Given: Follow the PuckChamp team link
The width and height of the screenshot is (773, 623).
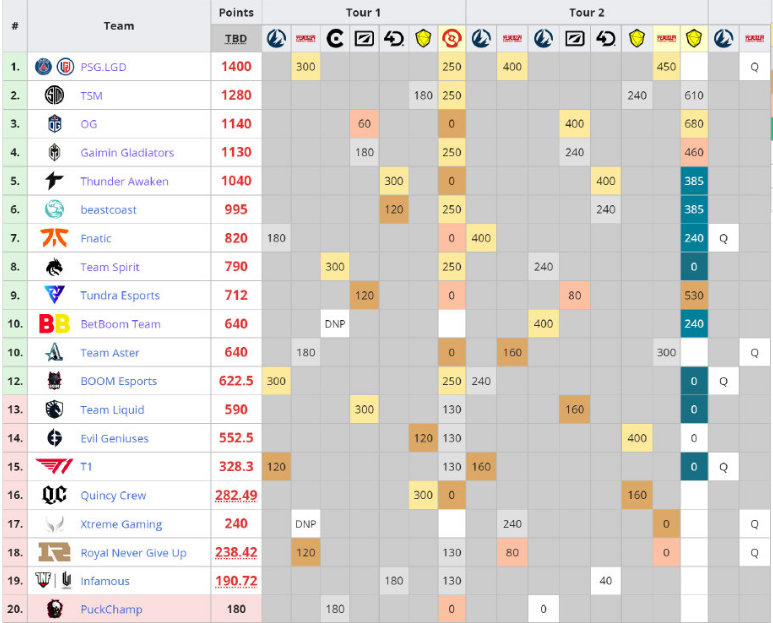Looking at the screenshot, I should click(111, 610).
